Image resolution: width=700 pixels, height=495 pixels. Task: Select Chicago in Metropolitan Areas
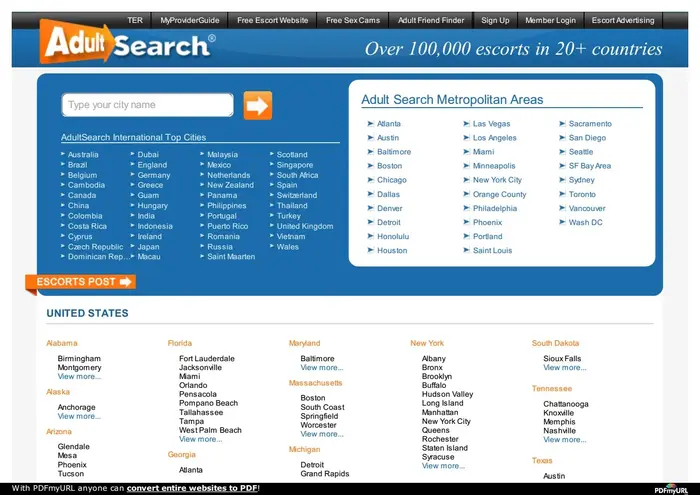pyautogui.click(x=392, y=180)
